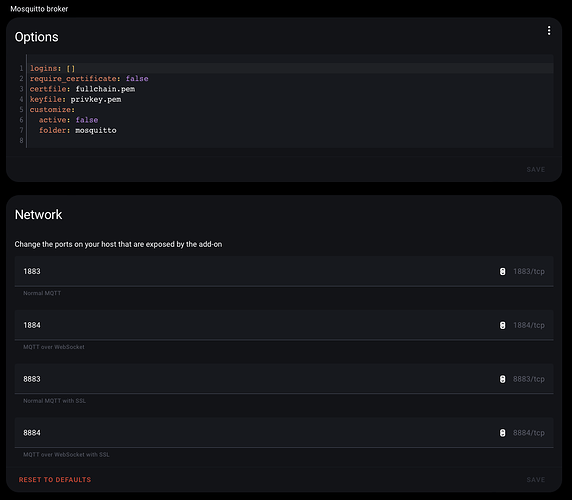Click the stepper icon for port 8883

click(x=502, y=379)
